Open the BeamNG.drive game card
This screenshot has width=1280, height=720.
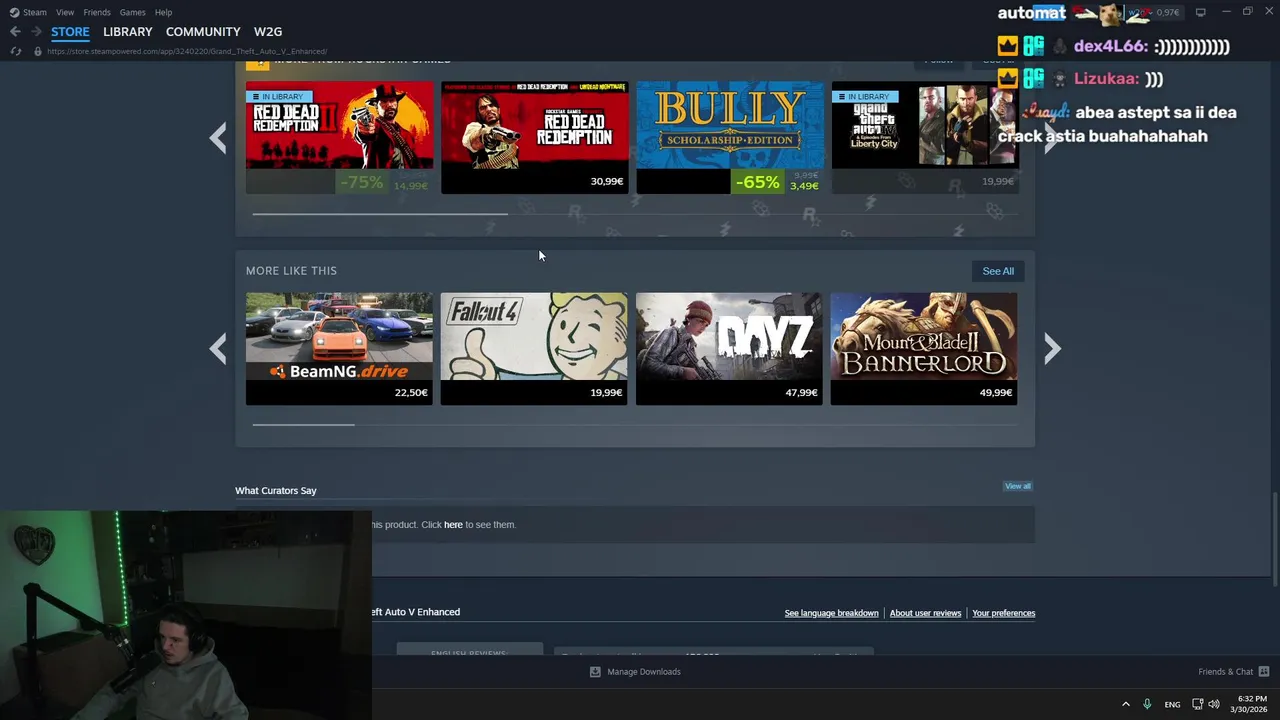[x=340, y=348]
